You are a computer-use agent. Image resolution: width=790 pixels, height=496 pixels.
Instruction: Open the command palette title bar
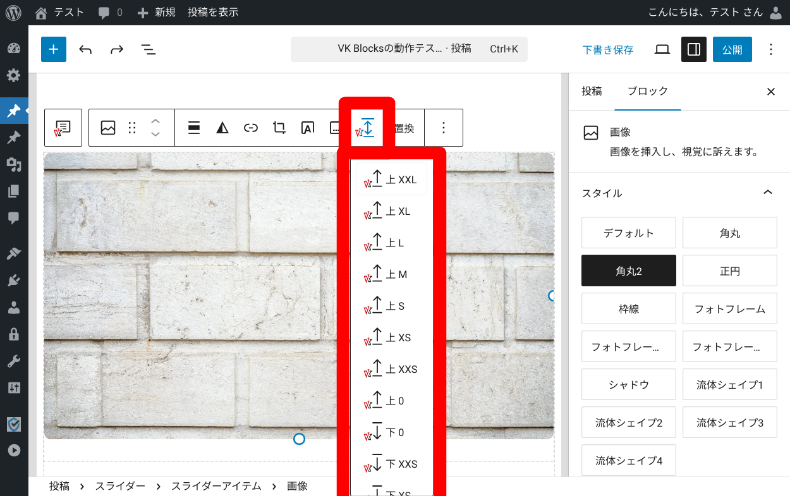tap(409, 49)
